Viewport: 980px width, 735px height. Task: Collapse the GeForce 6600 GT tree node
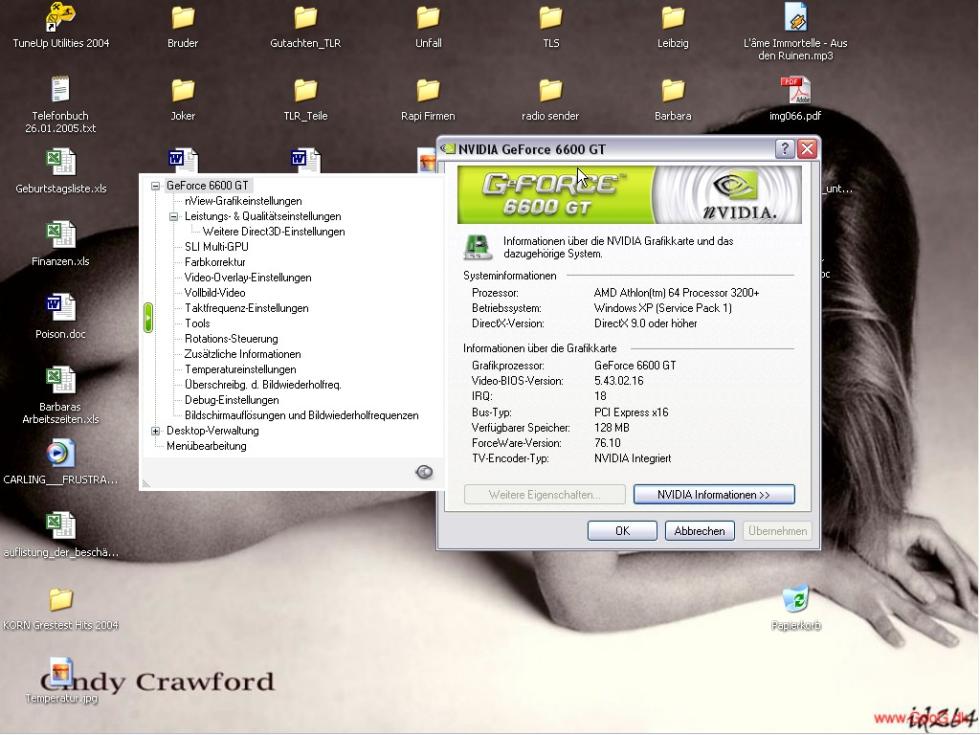point(156,186)
